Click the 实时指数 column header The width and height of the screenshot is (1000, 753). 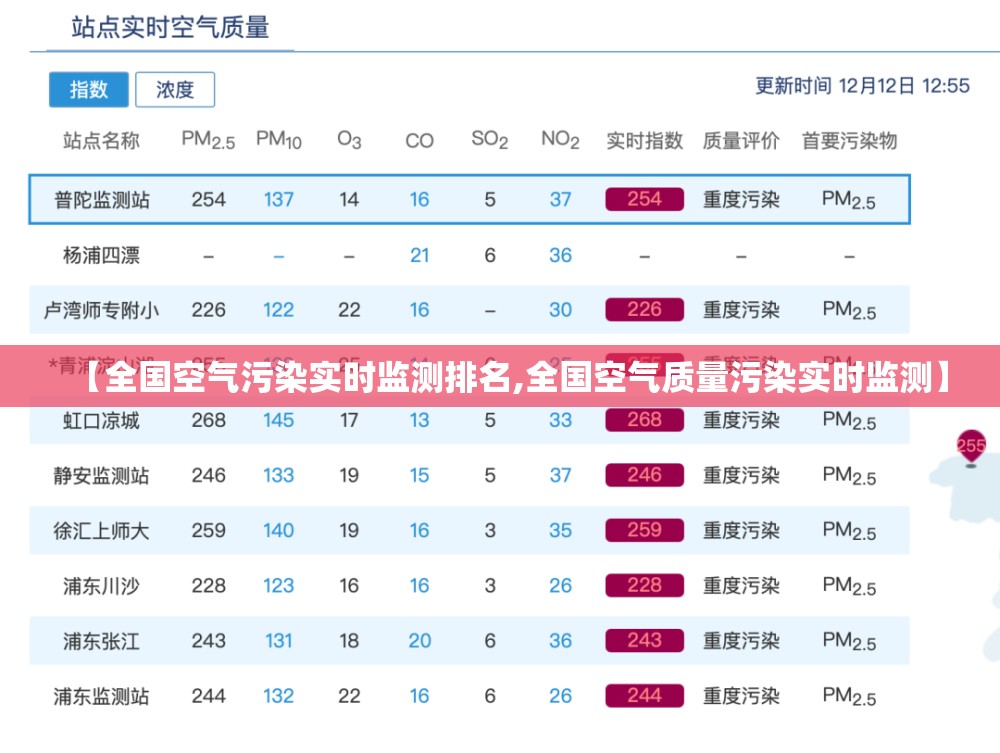click(644, 141)
